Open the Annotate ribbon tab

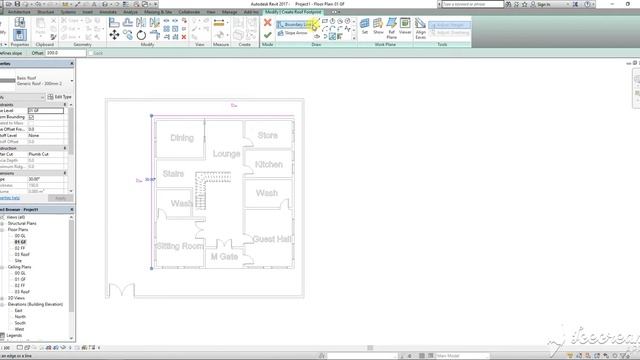click(108, 12)
